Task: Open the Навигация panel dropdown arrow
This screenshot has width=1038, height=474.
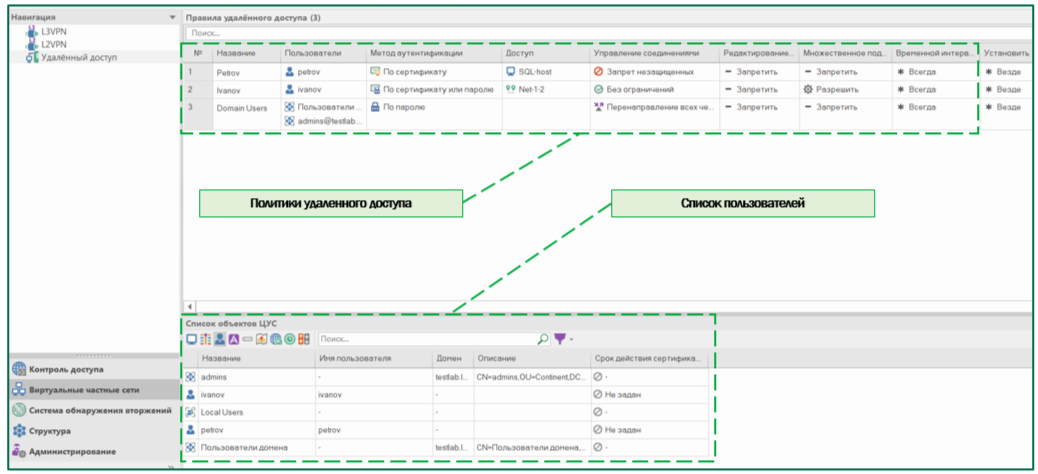Action: (x=173, y=17)
